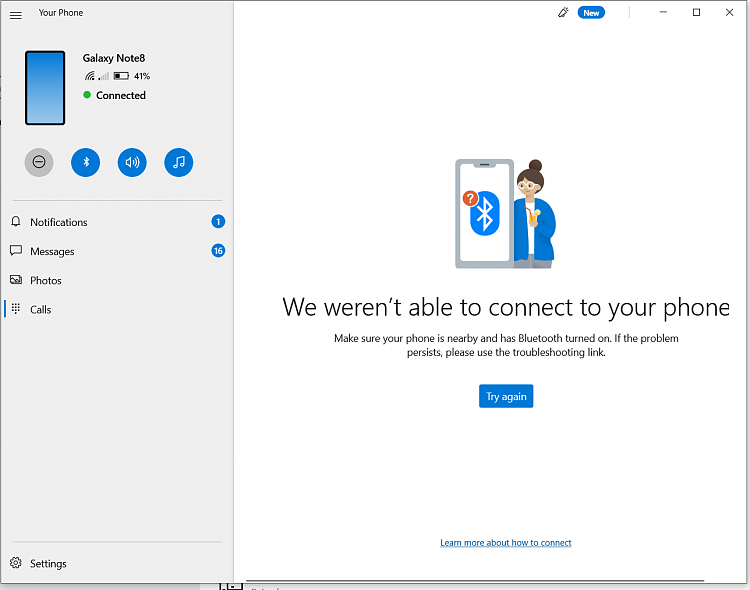Click the Connected status text
The height and width of the screenshot is (590, 750).
tap(121, 95)
